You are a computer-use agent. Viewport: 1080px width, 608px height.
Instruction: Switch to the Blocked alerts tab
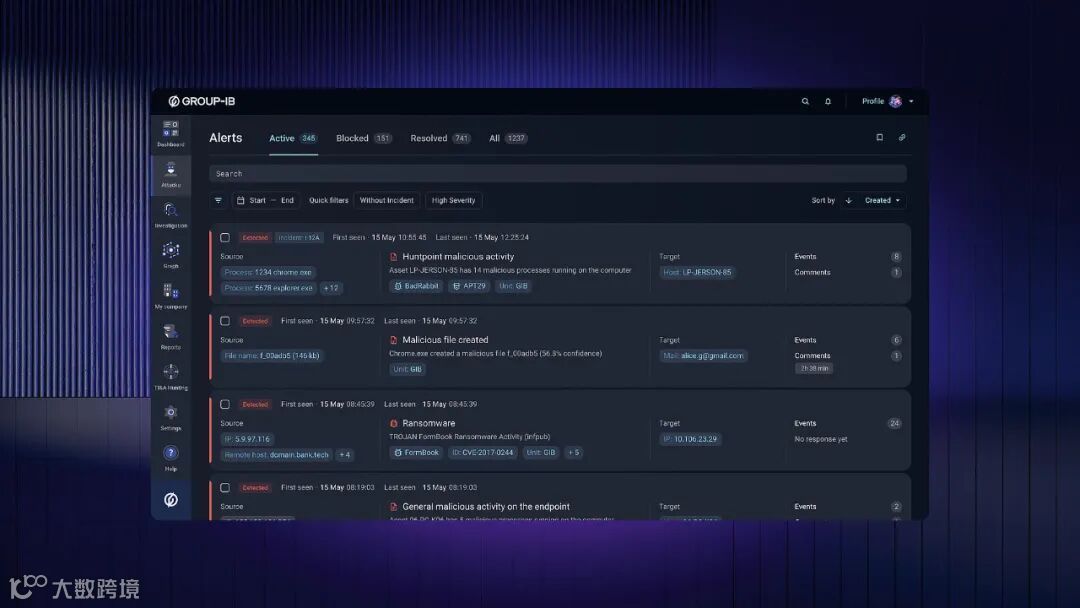click(364, 138)
